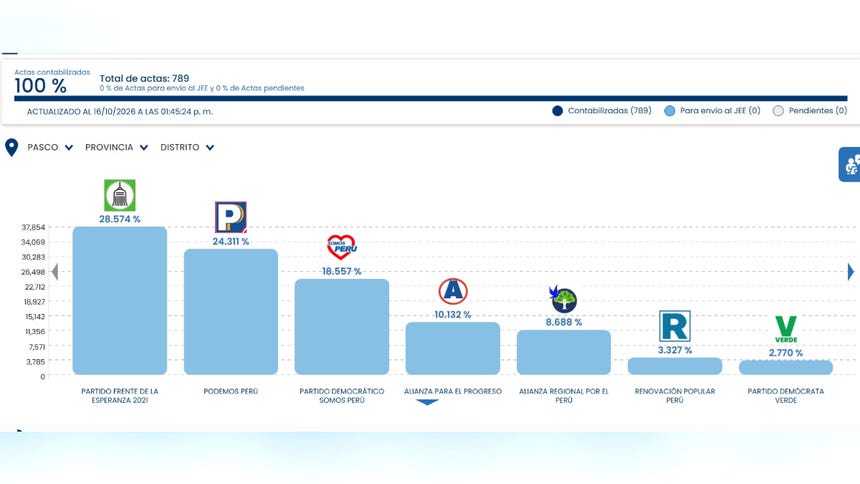
Task: Click the Podemos Perú vote bar
Action: (231, 312)
